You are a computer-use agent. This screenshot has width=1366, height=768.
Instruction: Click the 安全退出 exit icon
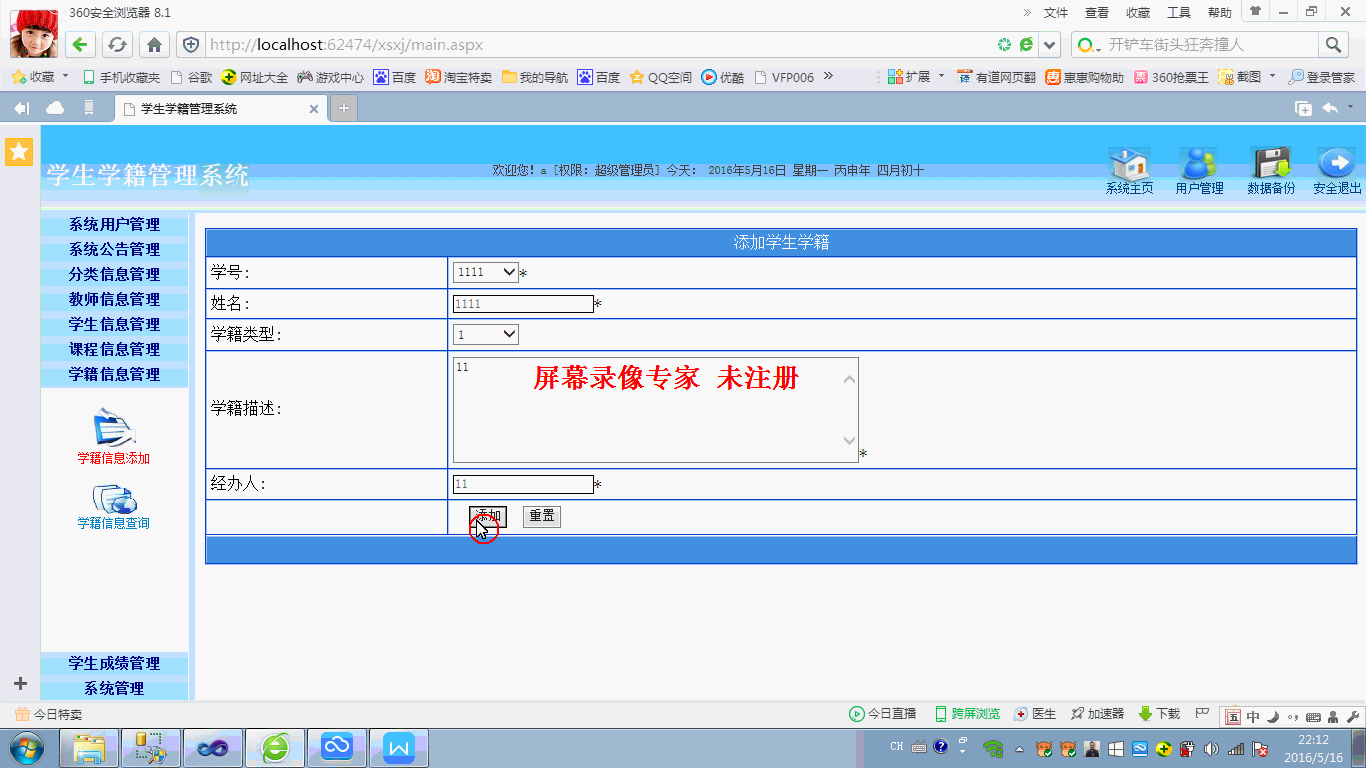point(1336,163)
